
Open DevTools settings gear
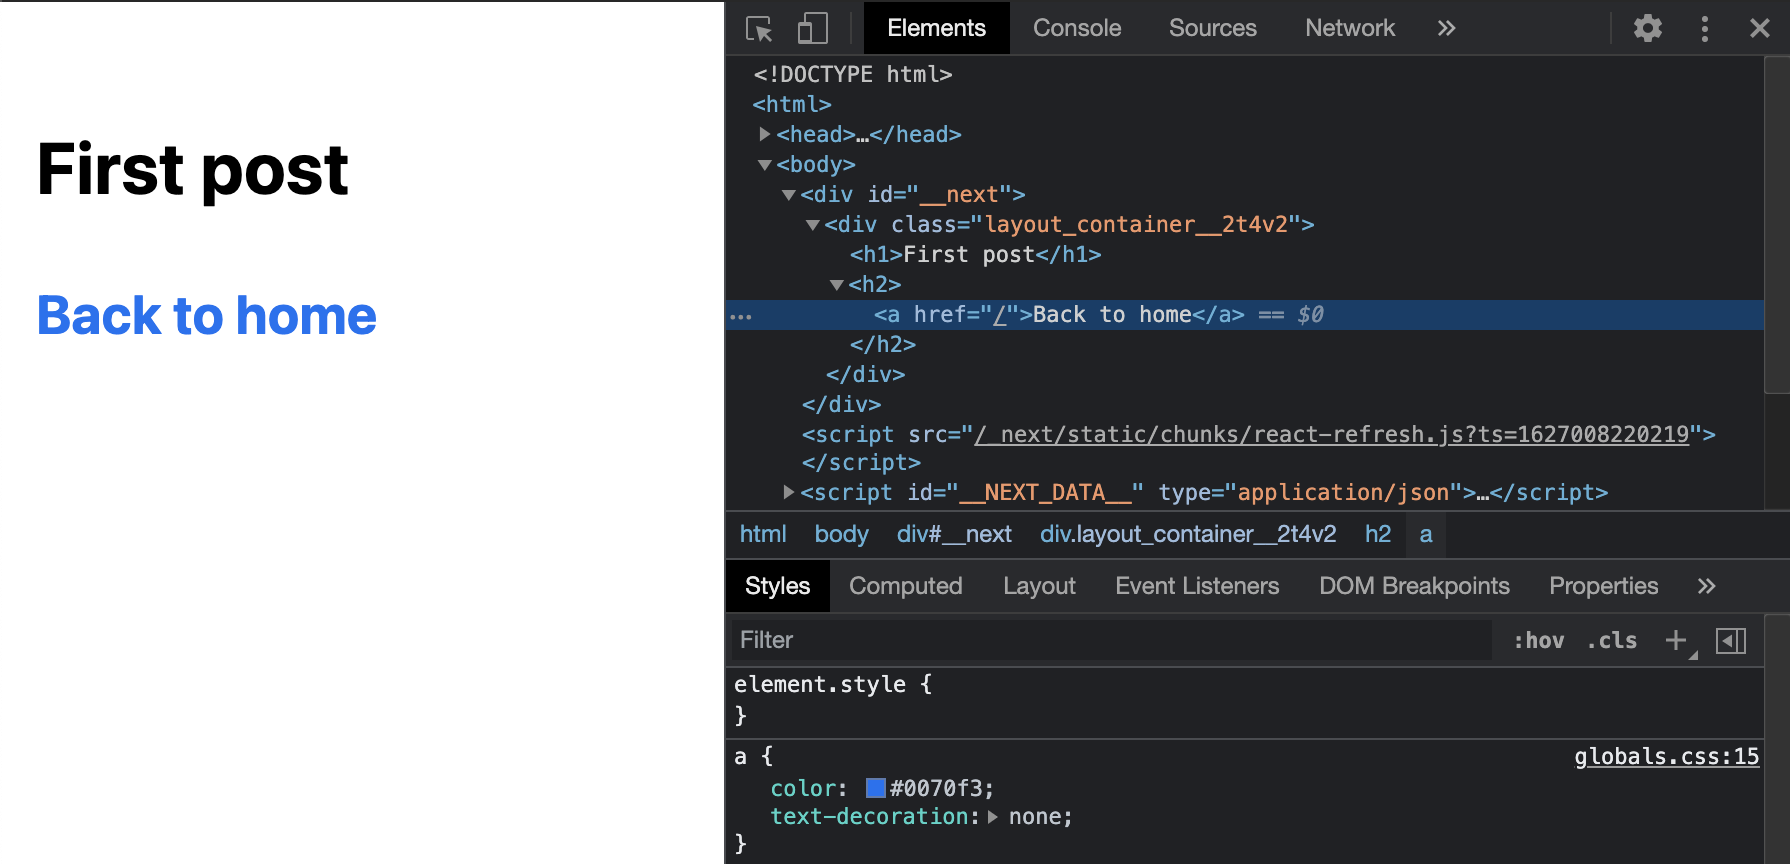pyautogui.click(x=1647, y=28)
